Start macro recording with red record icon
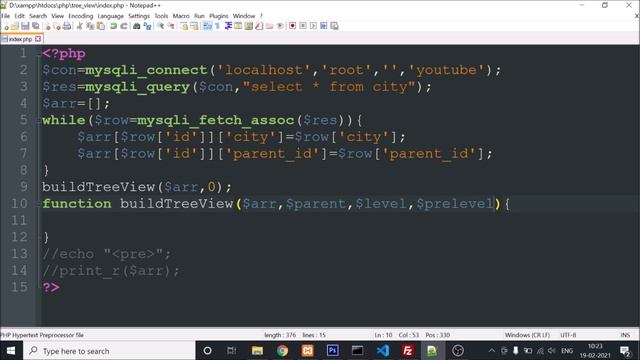This screenshot has width=640, height=360. point(292,26)
